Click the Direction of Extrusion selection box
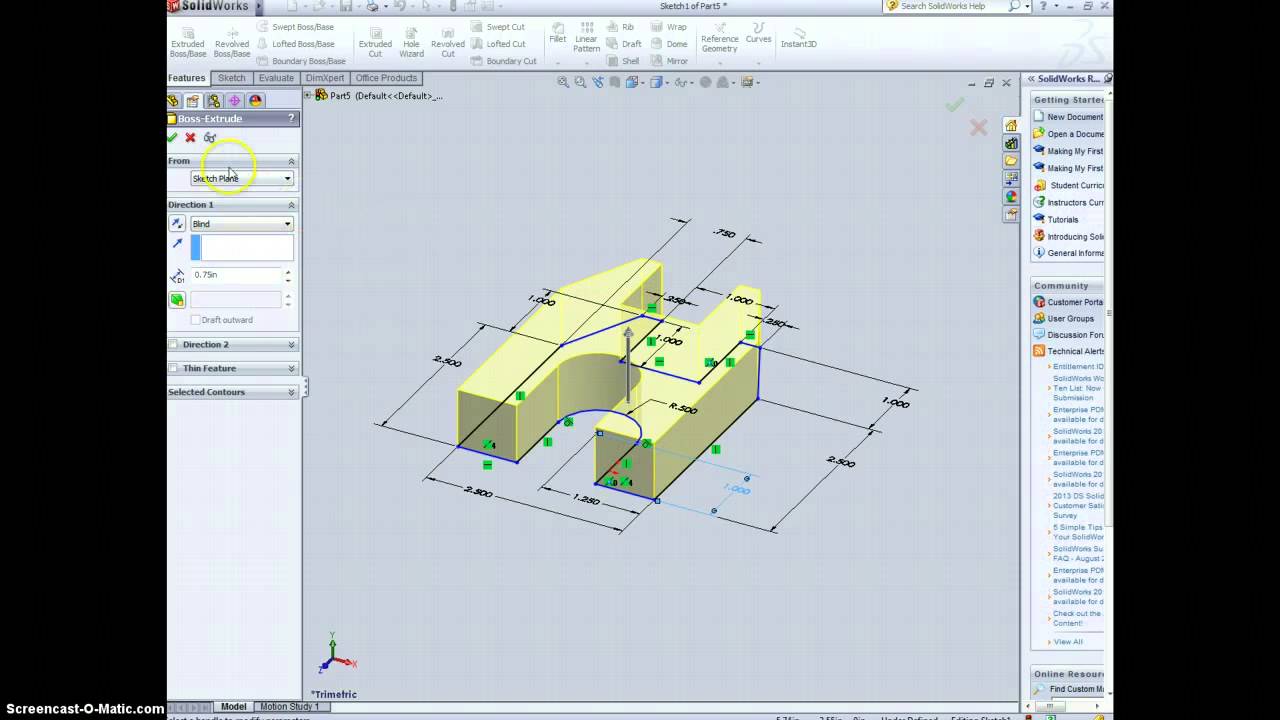Screen dimensions: 1280x720 (242, 247)
